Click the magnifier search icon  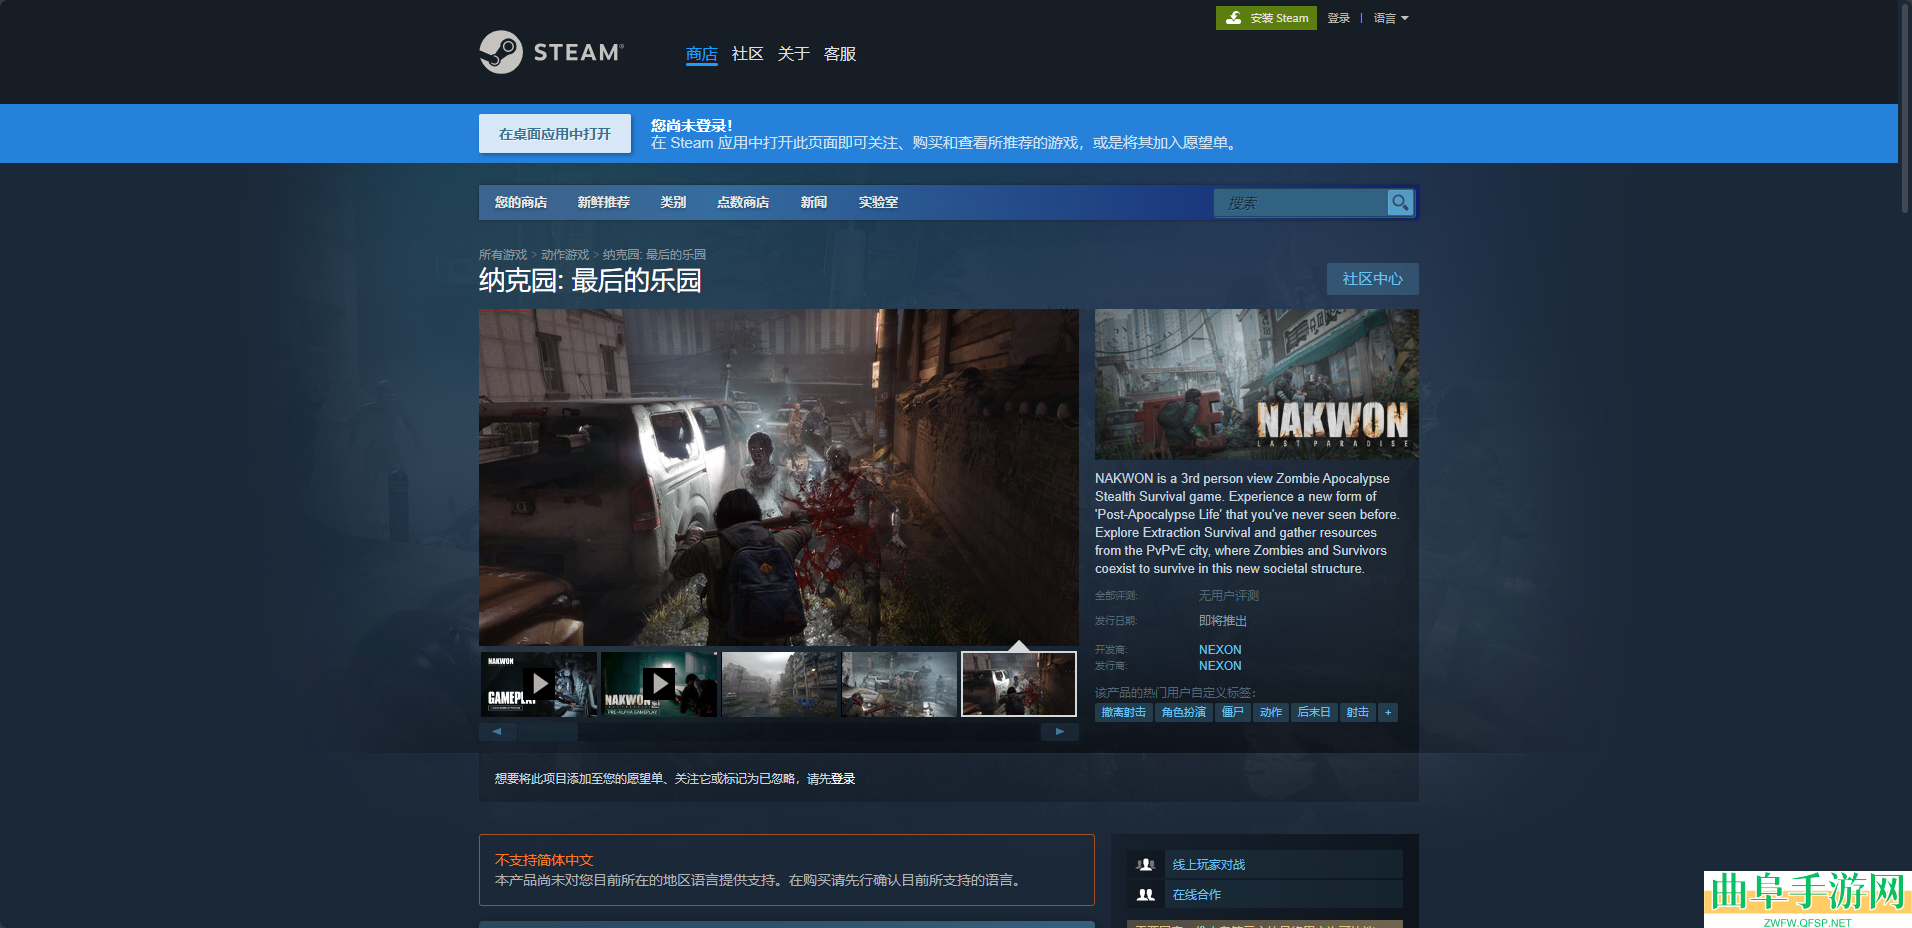click(x=1400, y=202)
